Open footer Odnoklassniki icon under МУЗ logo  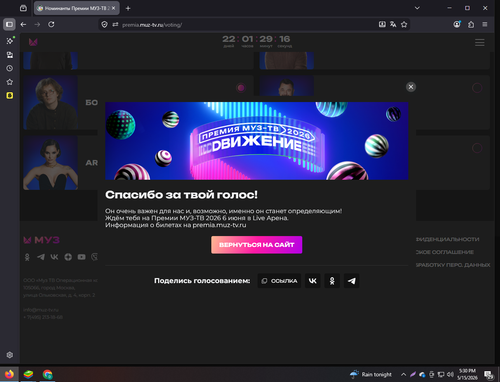[x=27, y=257]
